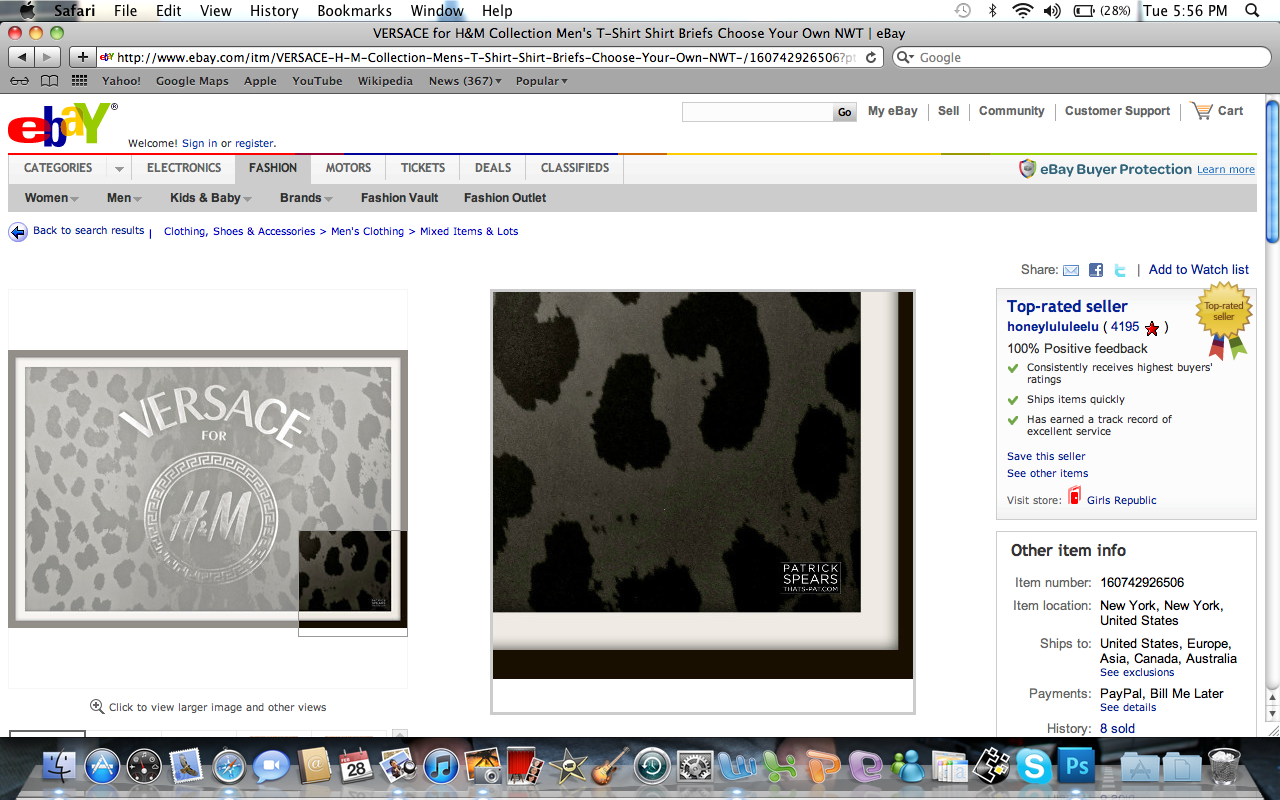Open the Popular bookmarks dropdown
Screen dimensions: 1280x800
pos(541,81)
